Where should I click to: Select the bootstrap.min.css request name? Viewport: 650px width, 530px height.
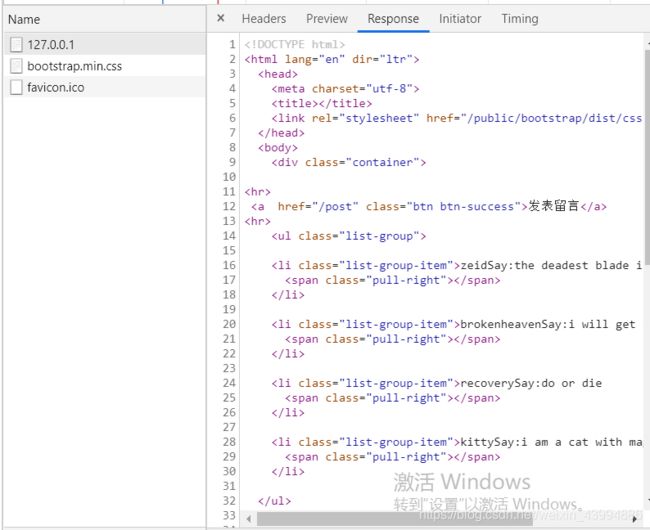click(75, 66)
